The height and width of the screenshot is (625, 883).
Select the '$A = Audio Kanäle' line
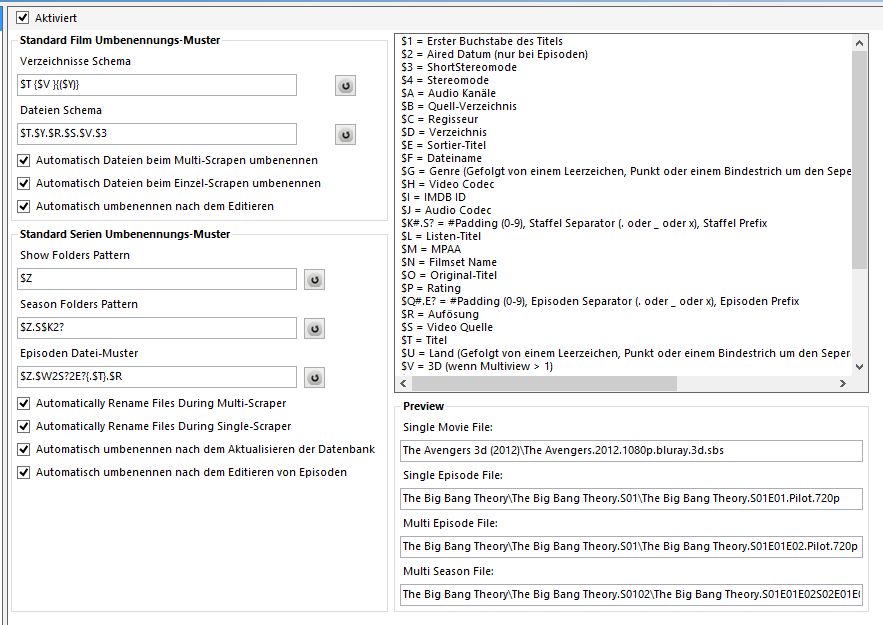click(x=449, y=93)
